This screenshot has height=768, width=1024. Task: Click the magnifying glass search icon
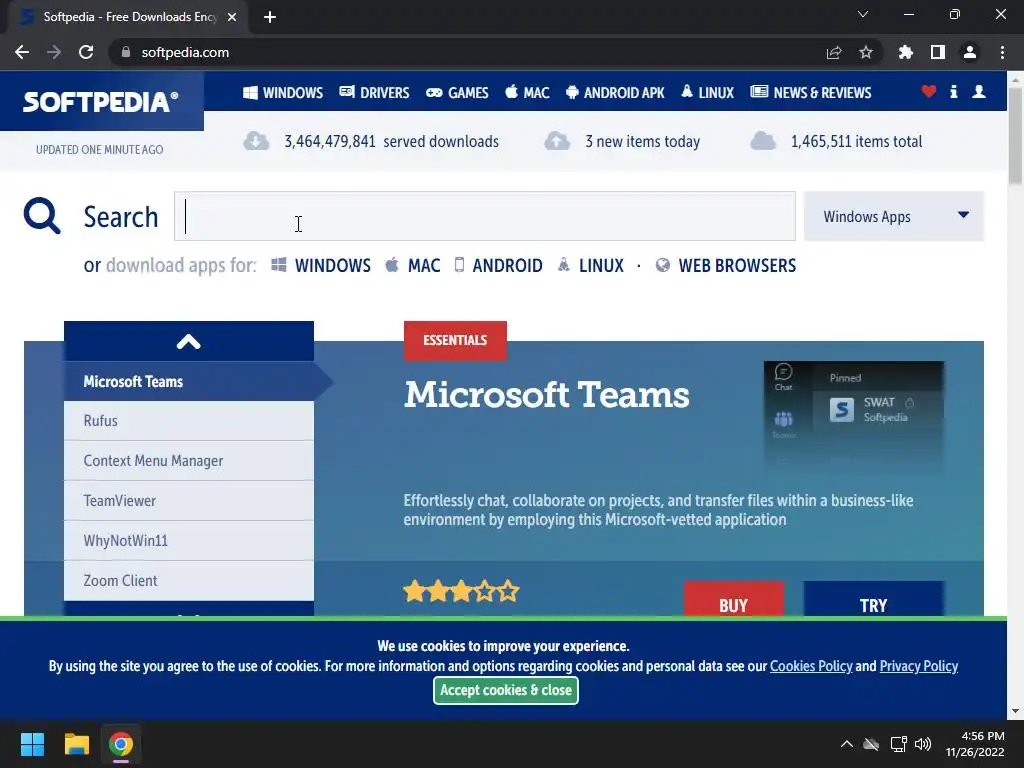[42, 216]
